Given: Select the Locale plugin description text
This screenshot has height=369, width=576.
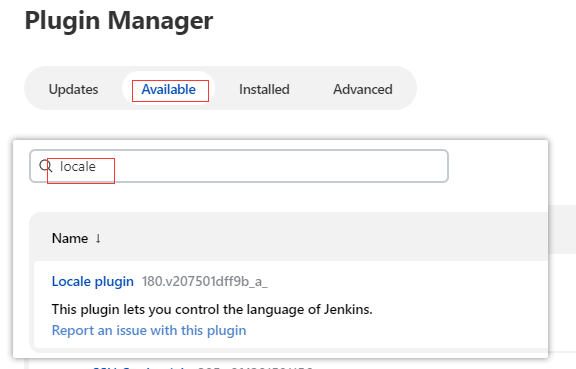Looking at the screenshot, I should click(x=212, y=309).
